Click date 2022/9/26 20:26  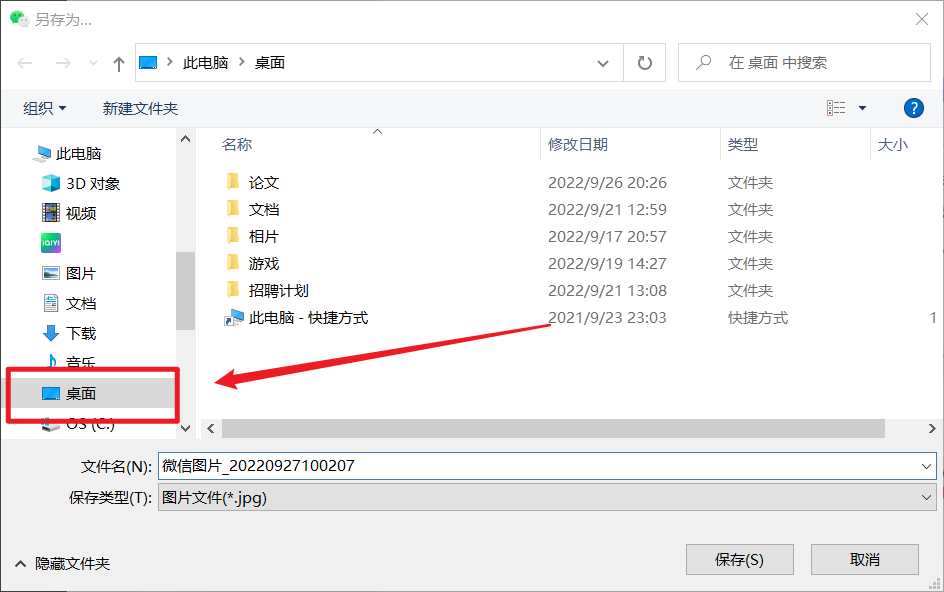(x=607, y=182)
